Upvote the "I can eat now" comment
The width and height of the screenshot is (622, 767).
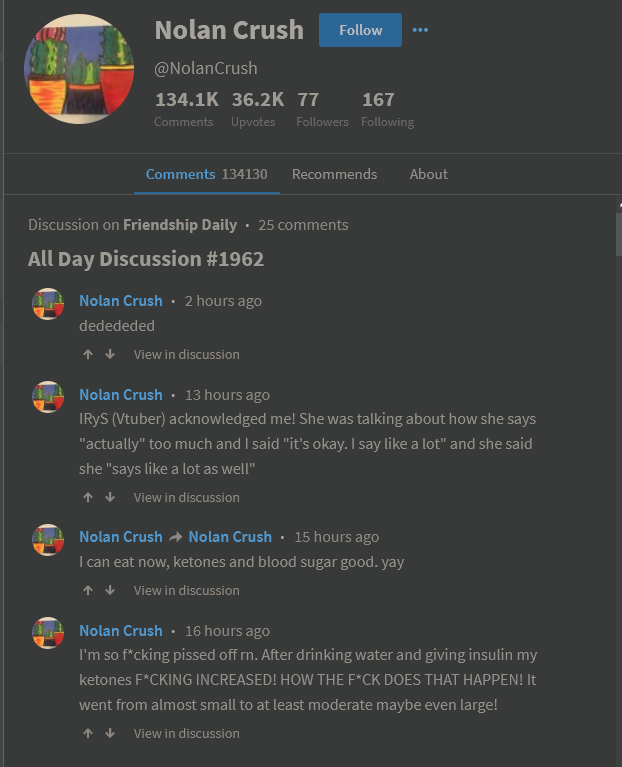pyautogui.click(x=88, y=590)
